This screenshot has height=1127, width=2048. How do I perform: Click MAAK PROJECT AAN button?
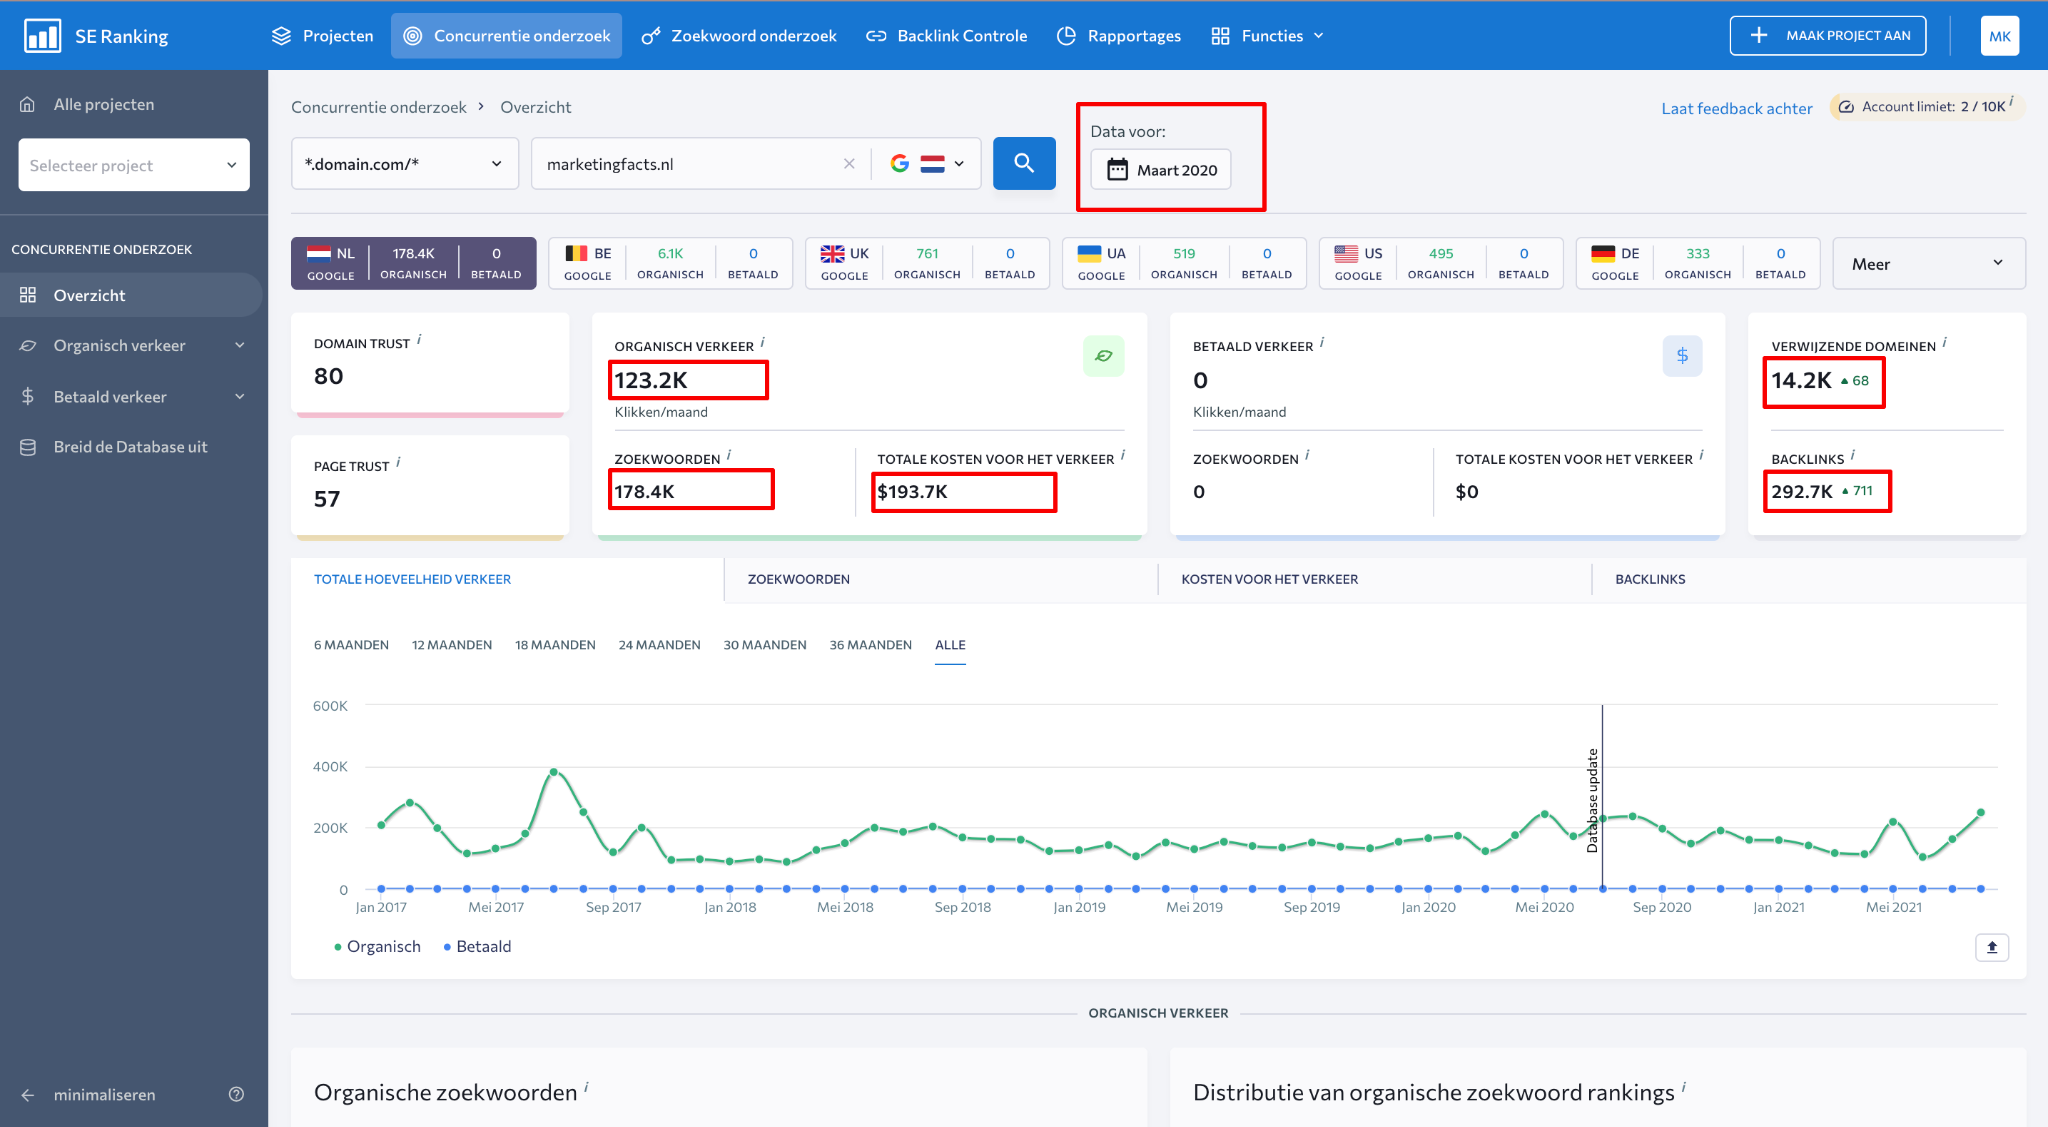click(x=1828, y=36)
